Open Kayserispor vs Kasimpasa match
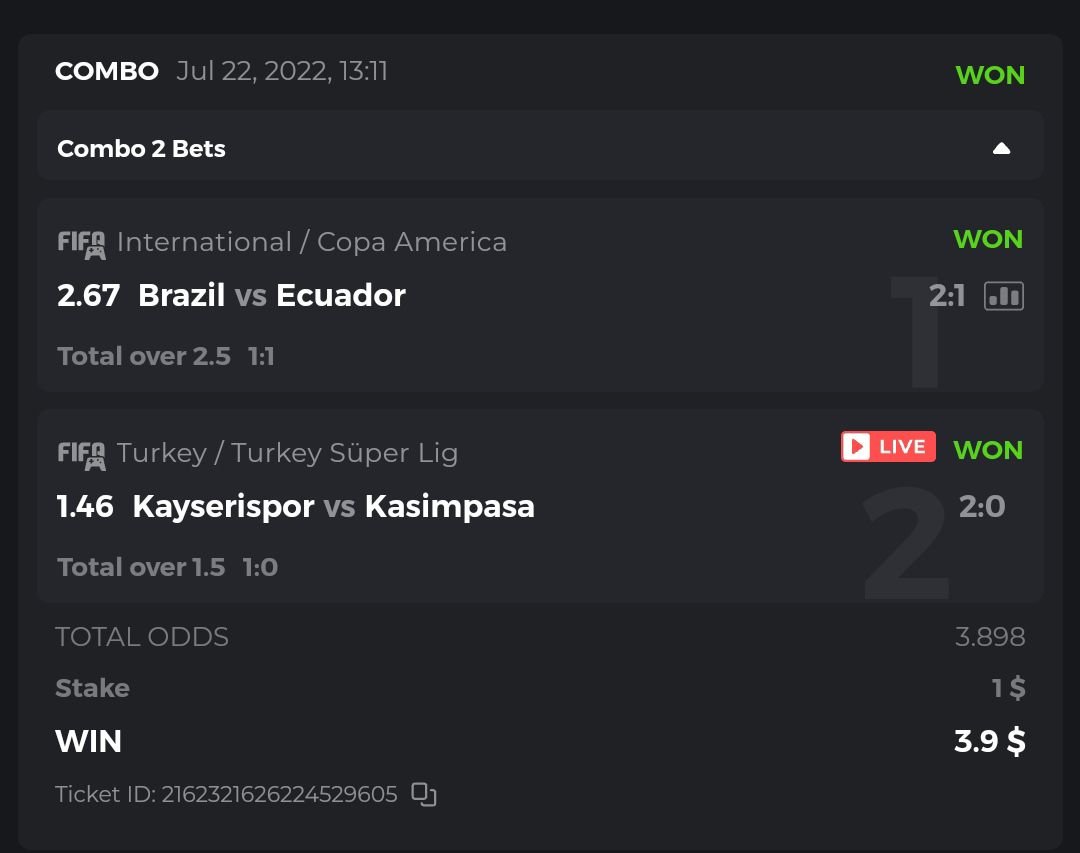The image size is (1080, 853). (333, 507)
